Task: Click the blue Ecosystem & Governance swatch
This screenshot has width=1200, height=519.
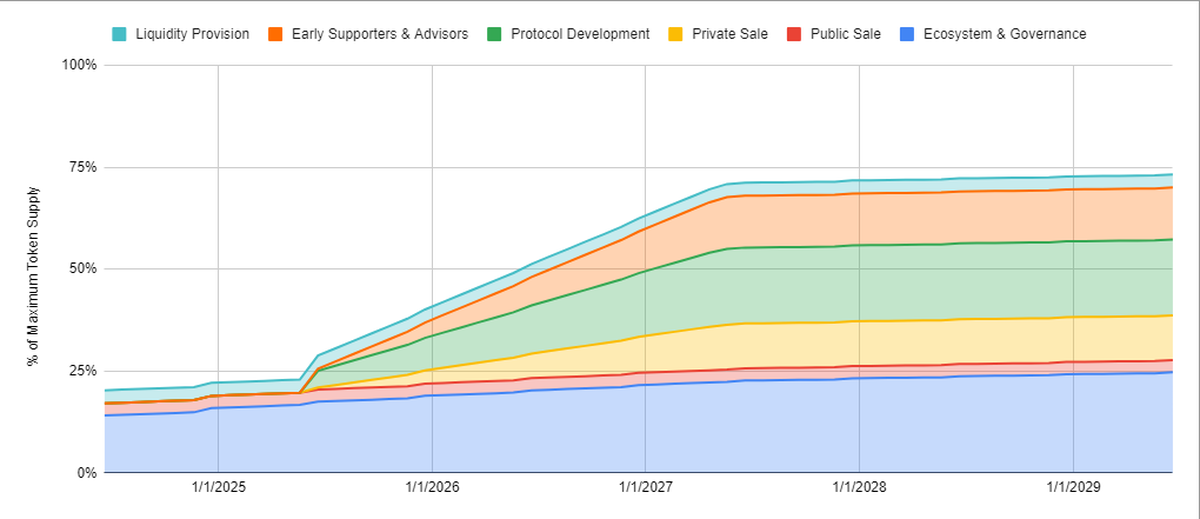Action: (907, 34)
